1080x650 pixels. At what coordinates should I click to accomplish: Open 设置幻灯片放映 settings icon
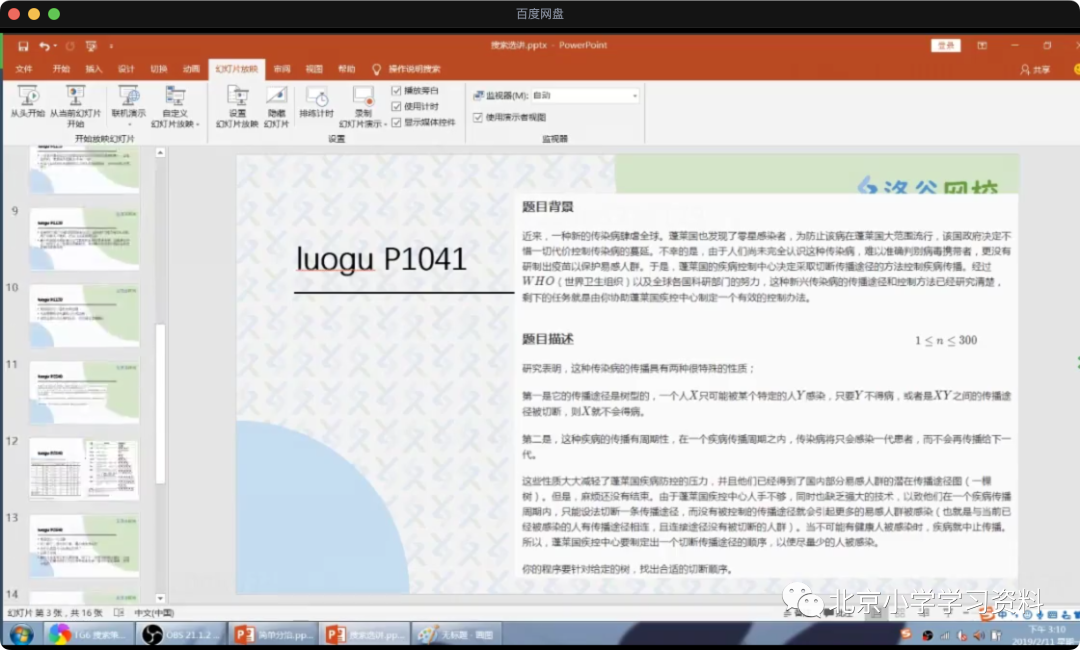coord(238,96)
